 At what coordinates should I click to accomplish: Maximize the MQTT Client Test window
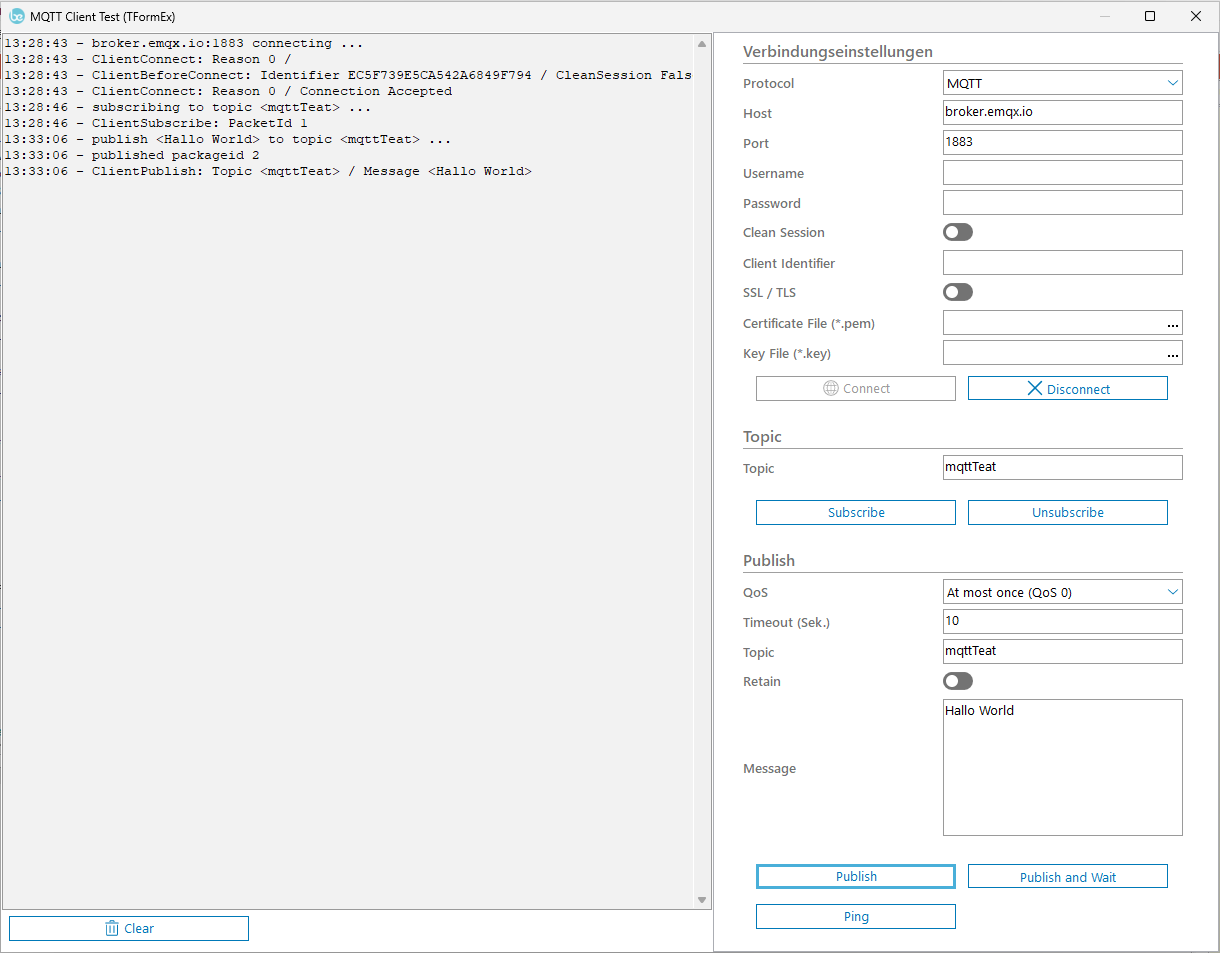tap(1150, 16)
